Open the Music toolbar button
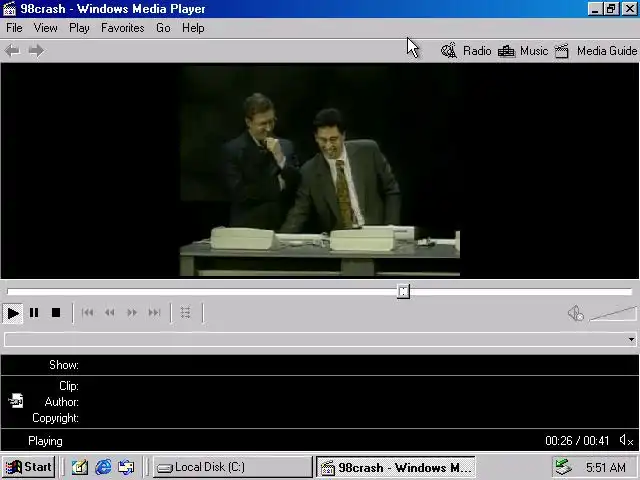 pyautogui.click(x=523, y=51)
